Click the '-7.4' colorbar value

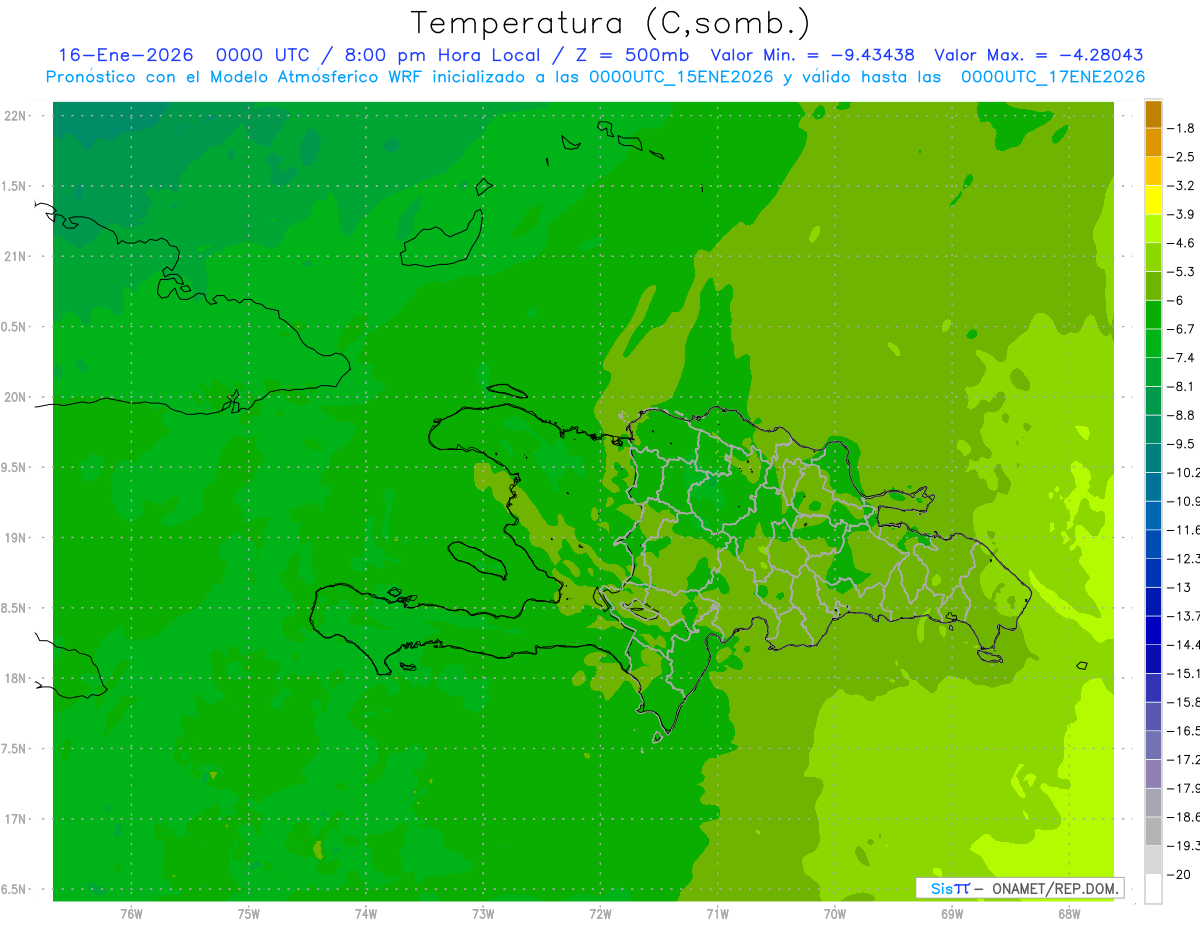click(1182, 357)
